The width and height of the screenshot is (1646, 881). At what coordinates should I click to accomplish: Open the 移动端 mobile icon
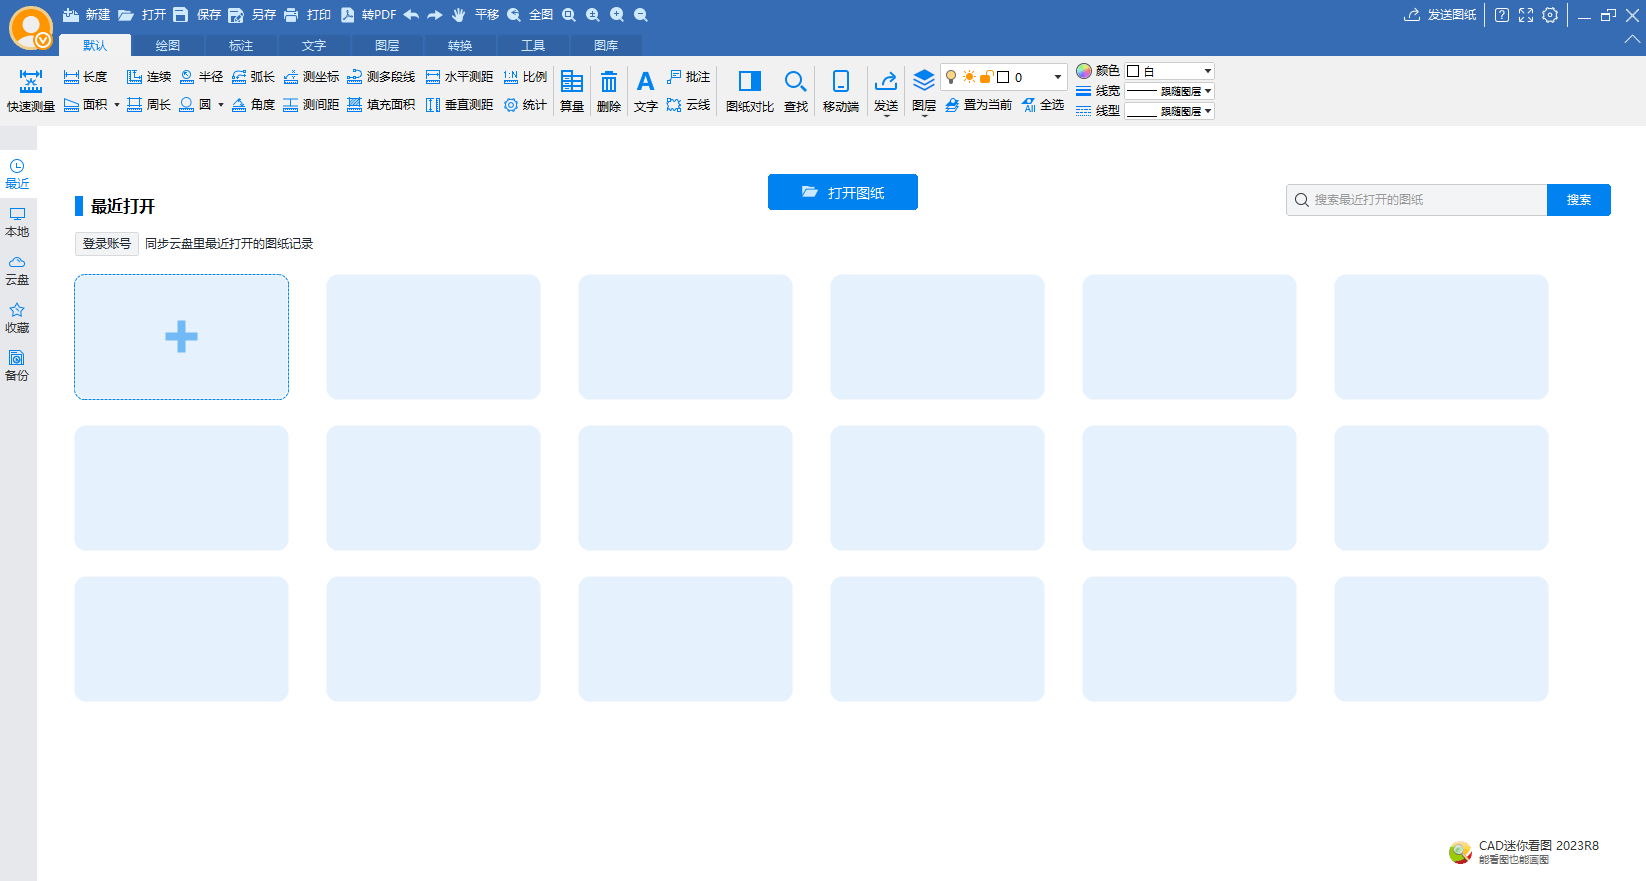pyautogui.click(x=840, y=90)
